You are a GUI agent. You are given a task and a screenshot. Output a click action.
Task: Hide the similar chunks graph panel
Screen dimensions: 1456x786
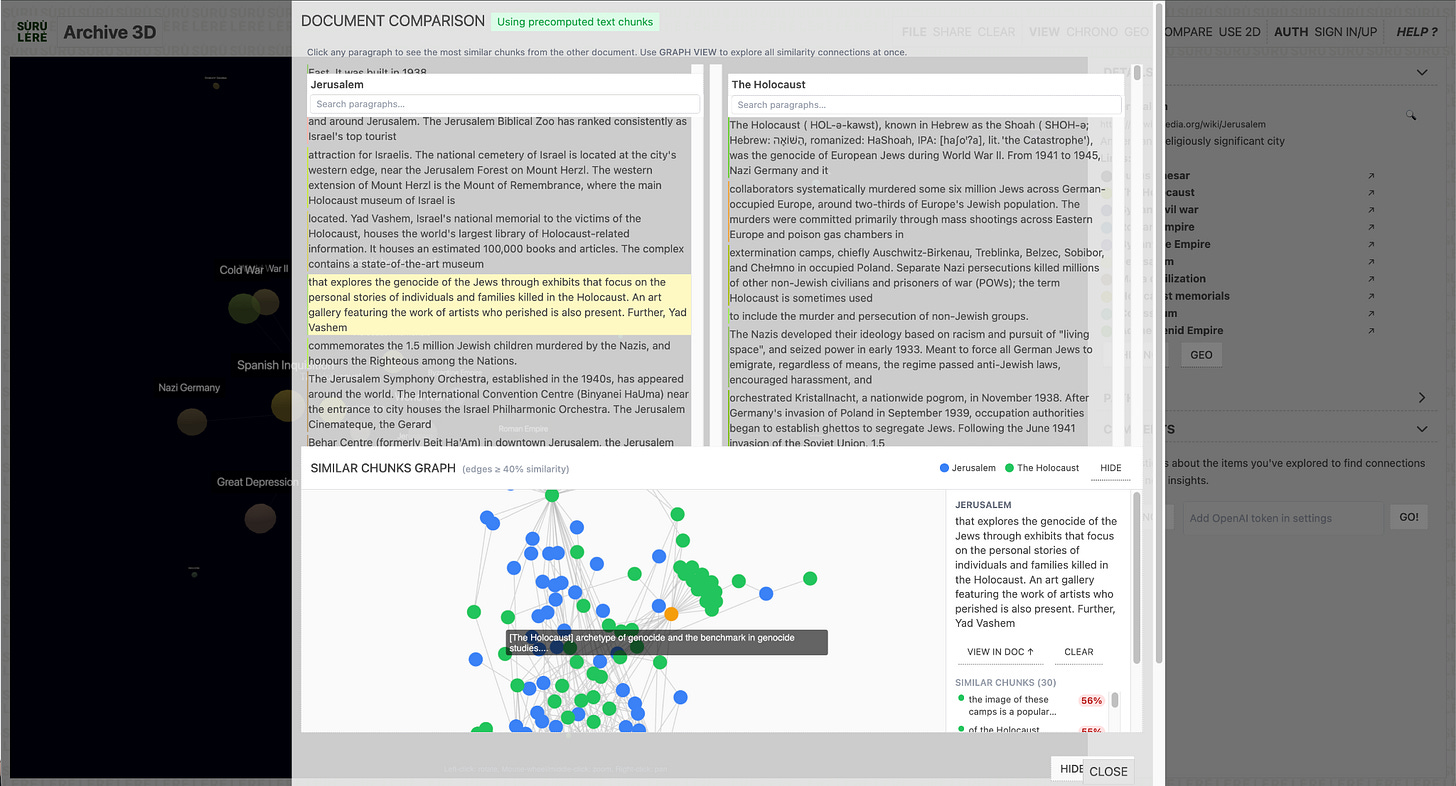point(1110,468)
